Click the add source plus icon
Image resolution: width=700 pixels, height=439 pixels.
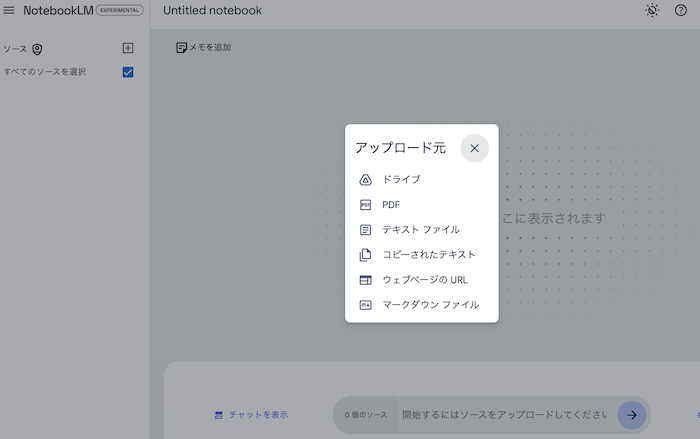point(127,48)
